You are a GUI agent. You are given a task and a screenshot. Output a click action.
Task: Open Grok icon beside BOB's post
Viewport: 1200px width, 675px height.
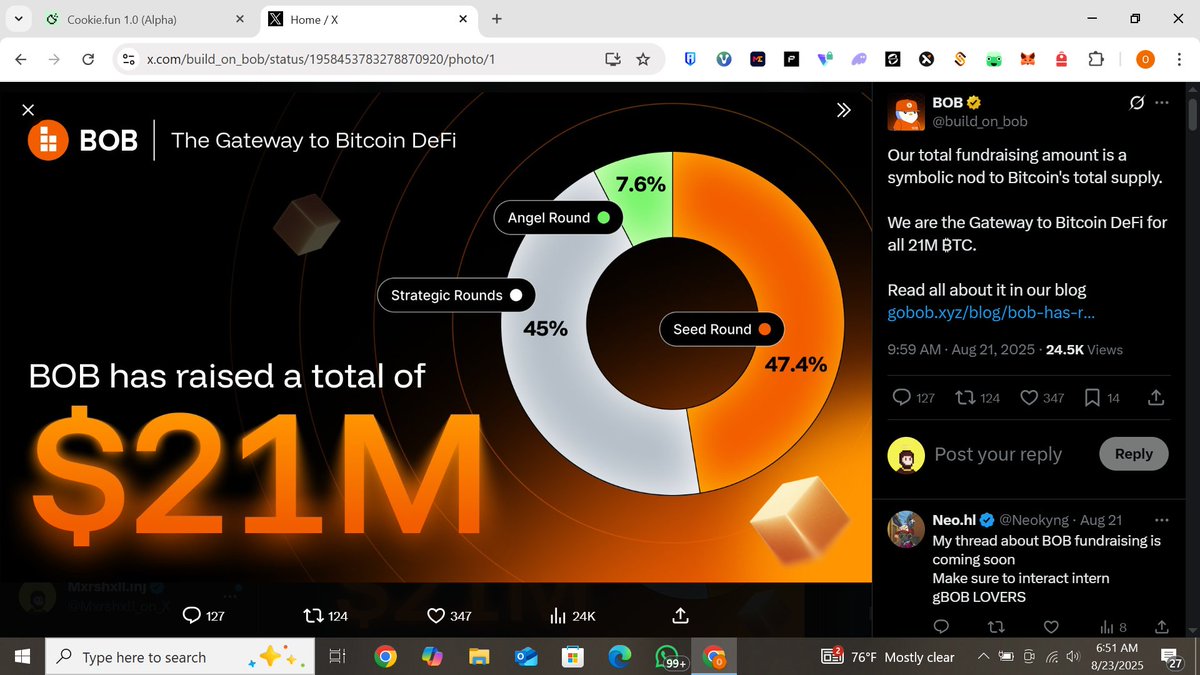coord(1136,103)
